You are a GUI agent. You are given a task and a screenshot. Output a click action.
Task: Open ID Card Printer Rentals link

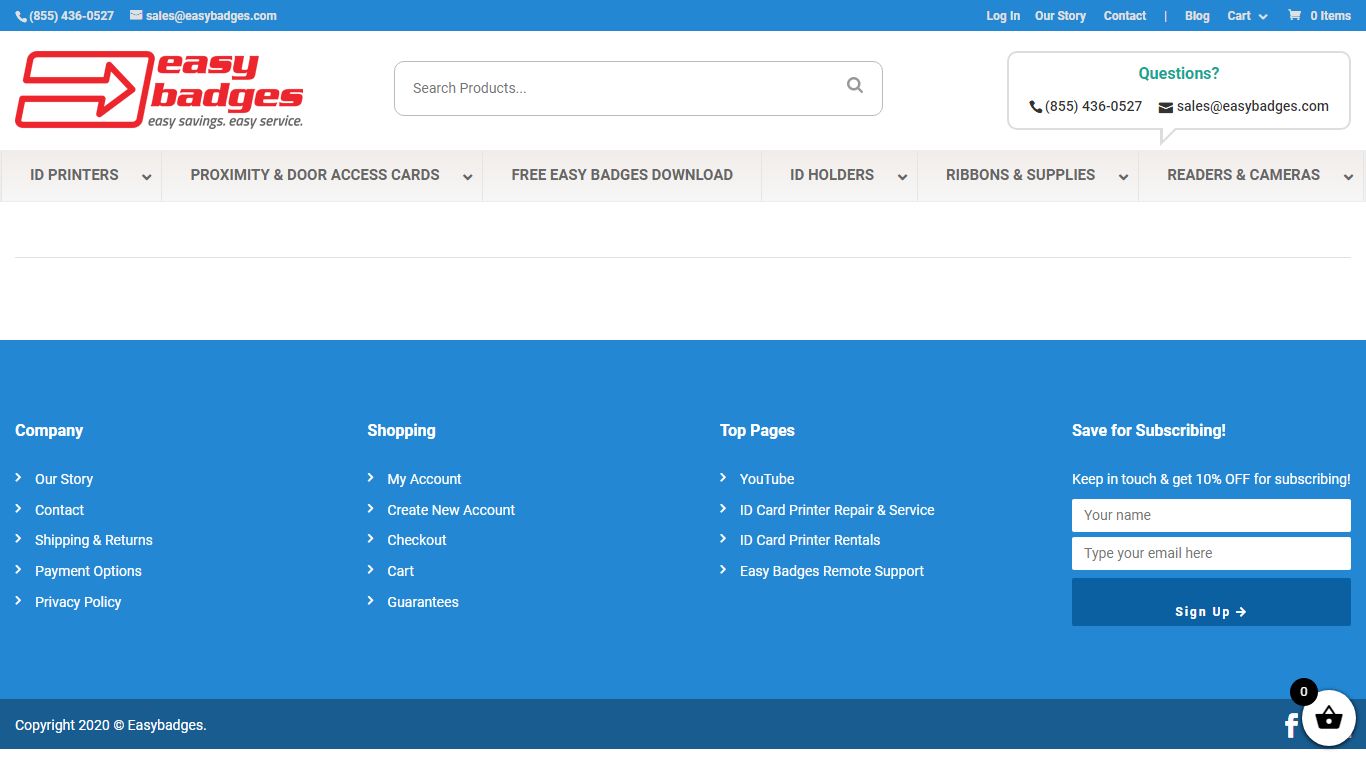pos(810,540)
